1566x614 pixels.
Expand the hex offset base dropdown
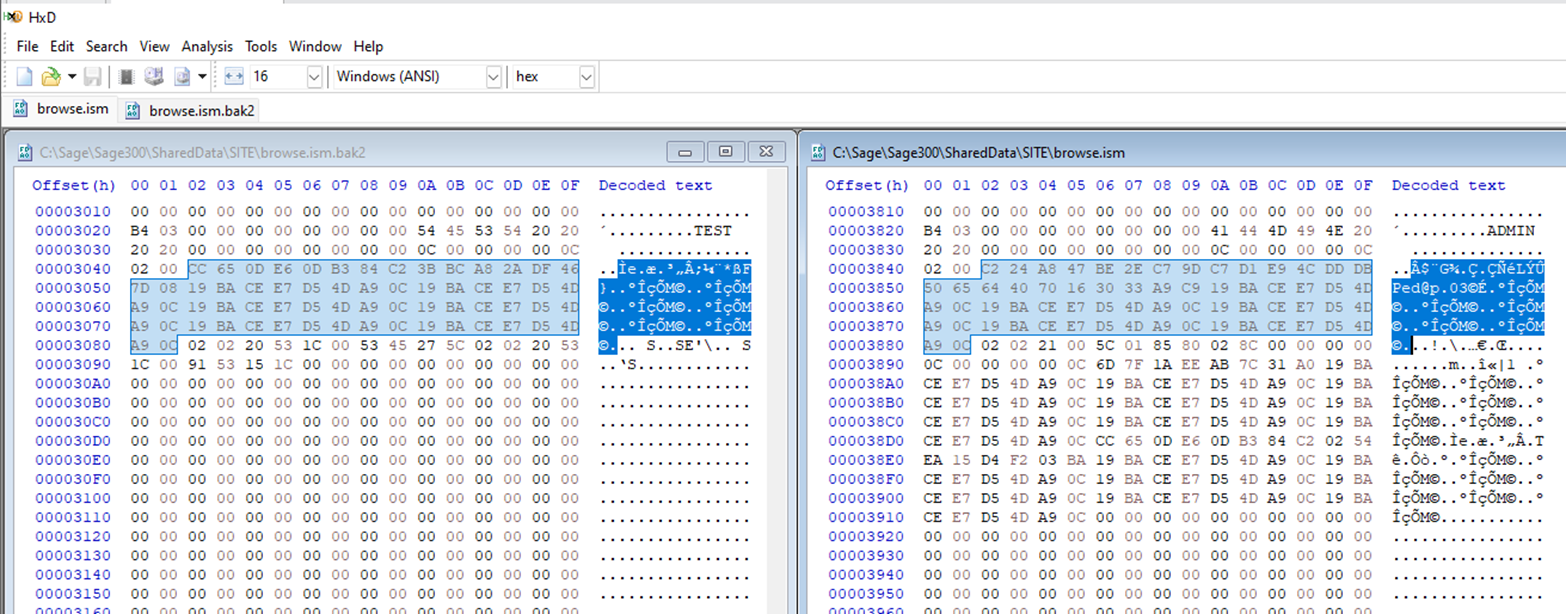point(586,77)
